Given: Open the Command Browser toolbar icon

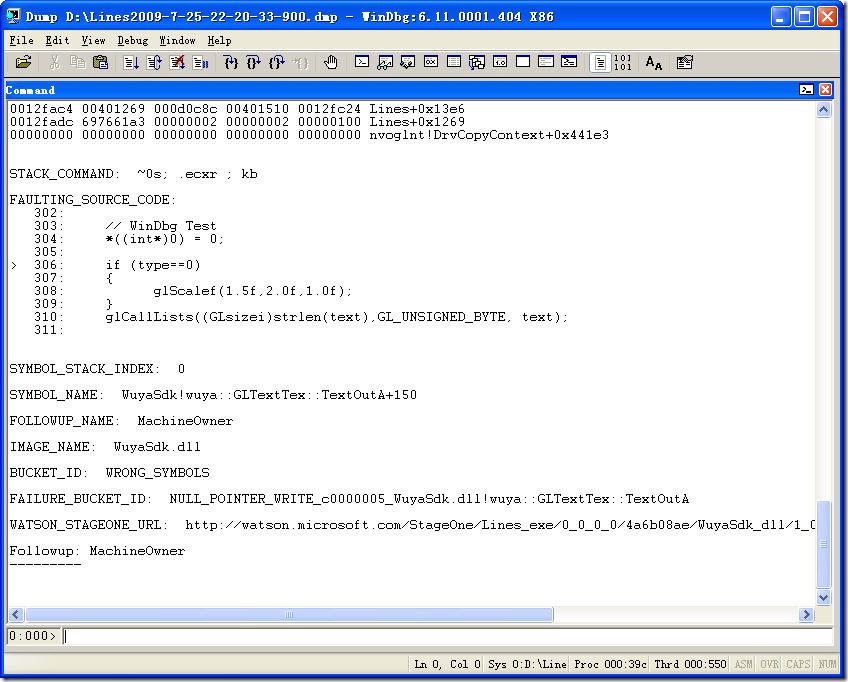Looking at the screenshot, I should click(569, 62).
